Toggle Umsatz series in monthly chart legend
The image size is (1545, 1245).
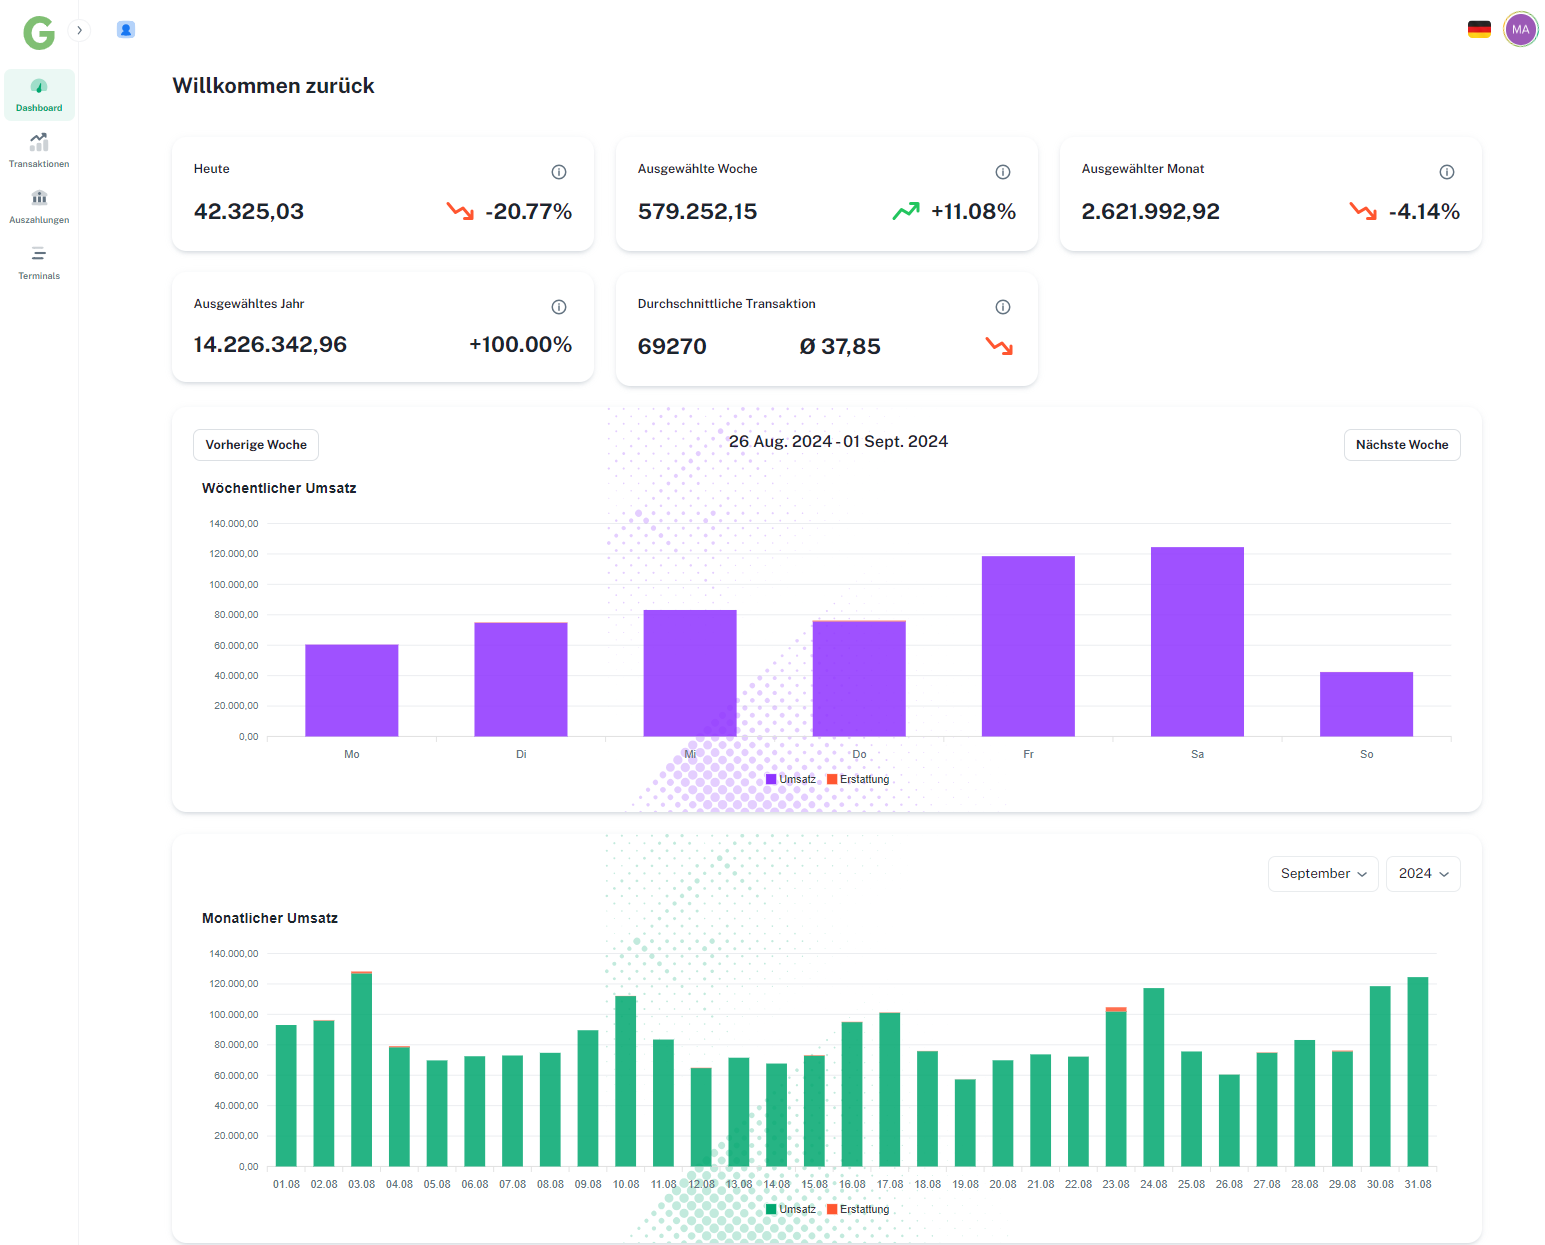(790, 1209)
